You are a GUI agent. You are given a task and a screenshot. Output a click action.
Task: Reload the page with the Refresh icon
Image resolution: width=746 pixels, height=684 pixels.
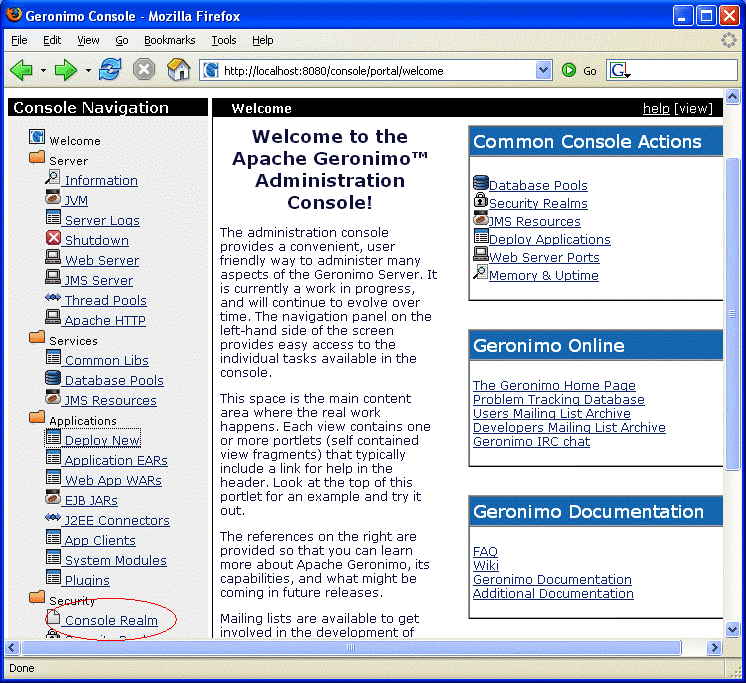(x=110, y=70)
